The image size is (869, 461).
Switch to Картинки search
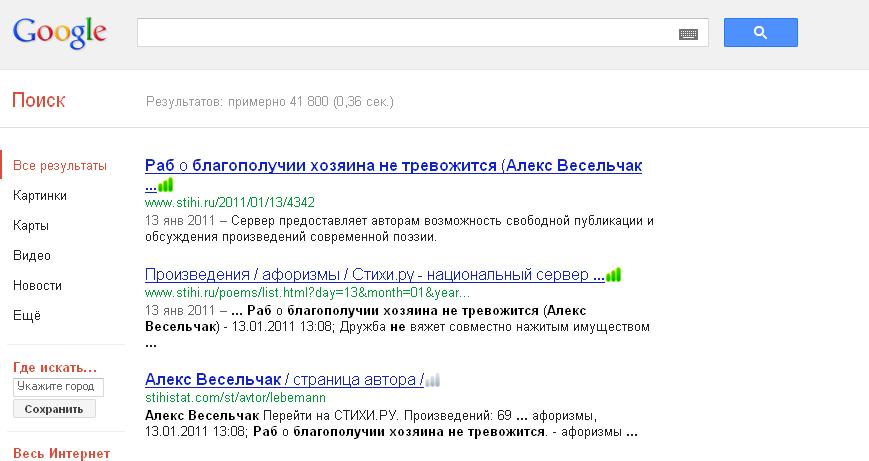pyautogui.click(x=40, y=196)
